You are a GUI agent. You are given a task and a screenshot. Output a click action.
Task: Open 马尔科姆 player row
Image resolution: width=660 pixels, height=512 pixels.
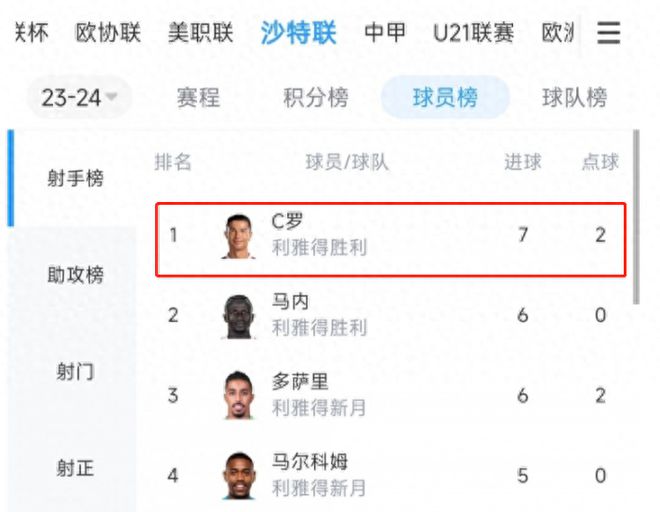(389, 475)
